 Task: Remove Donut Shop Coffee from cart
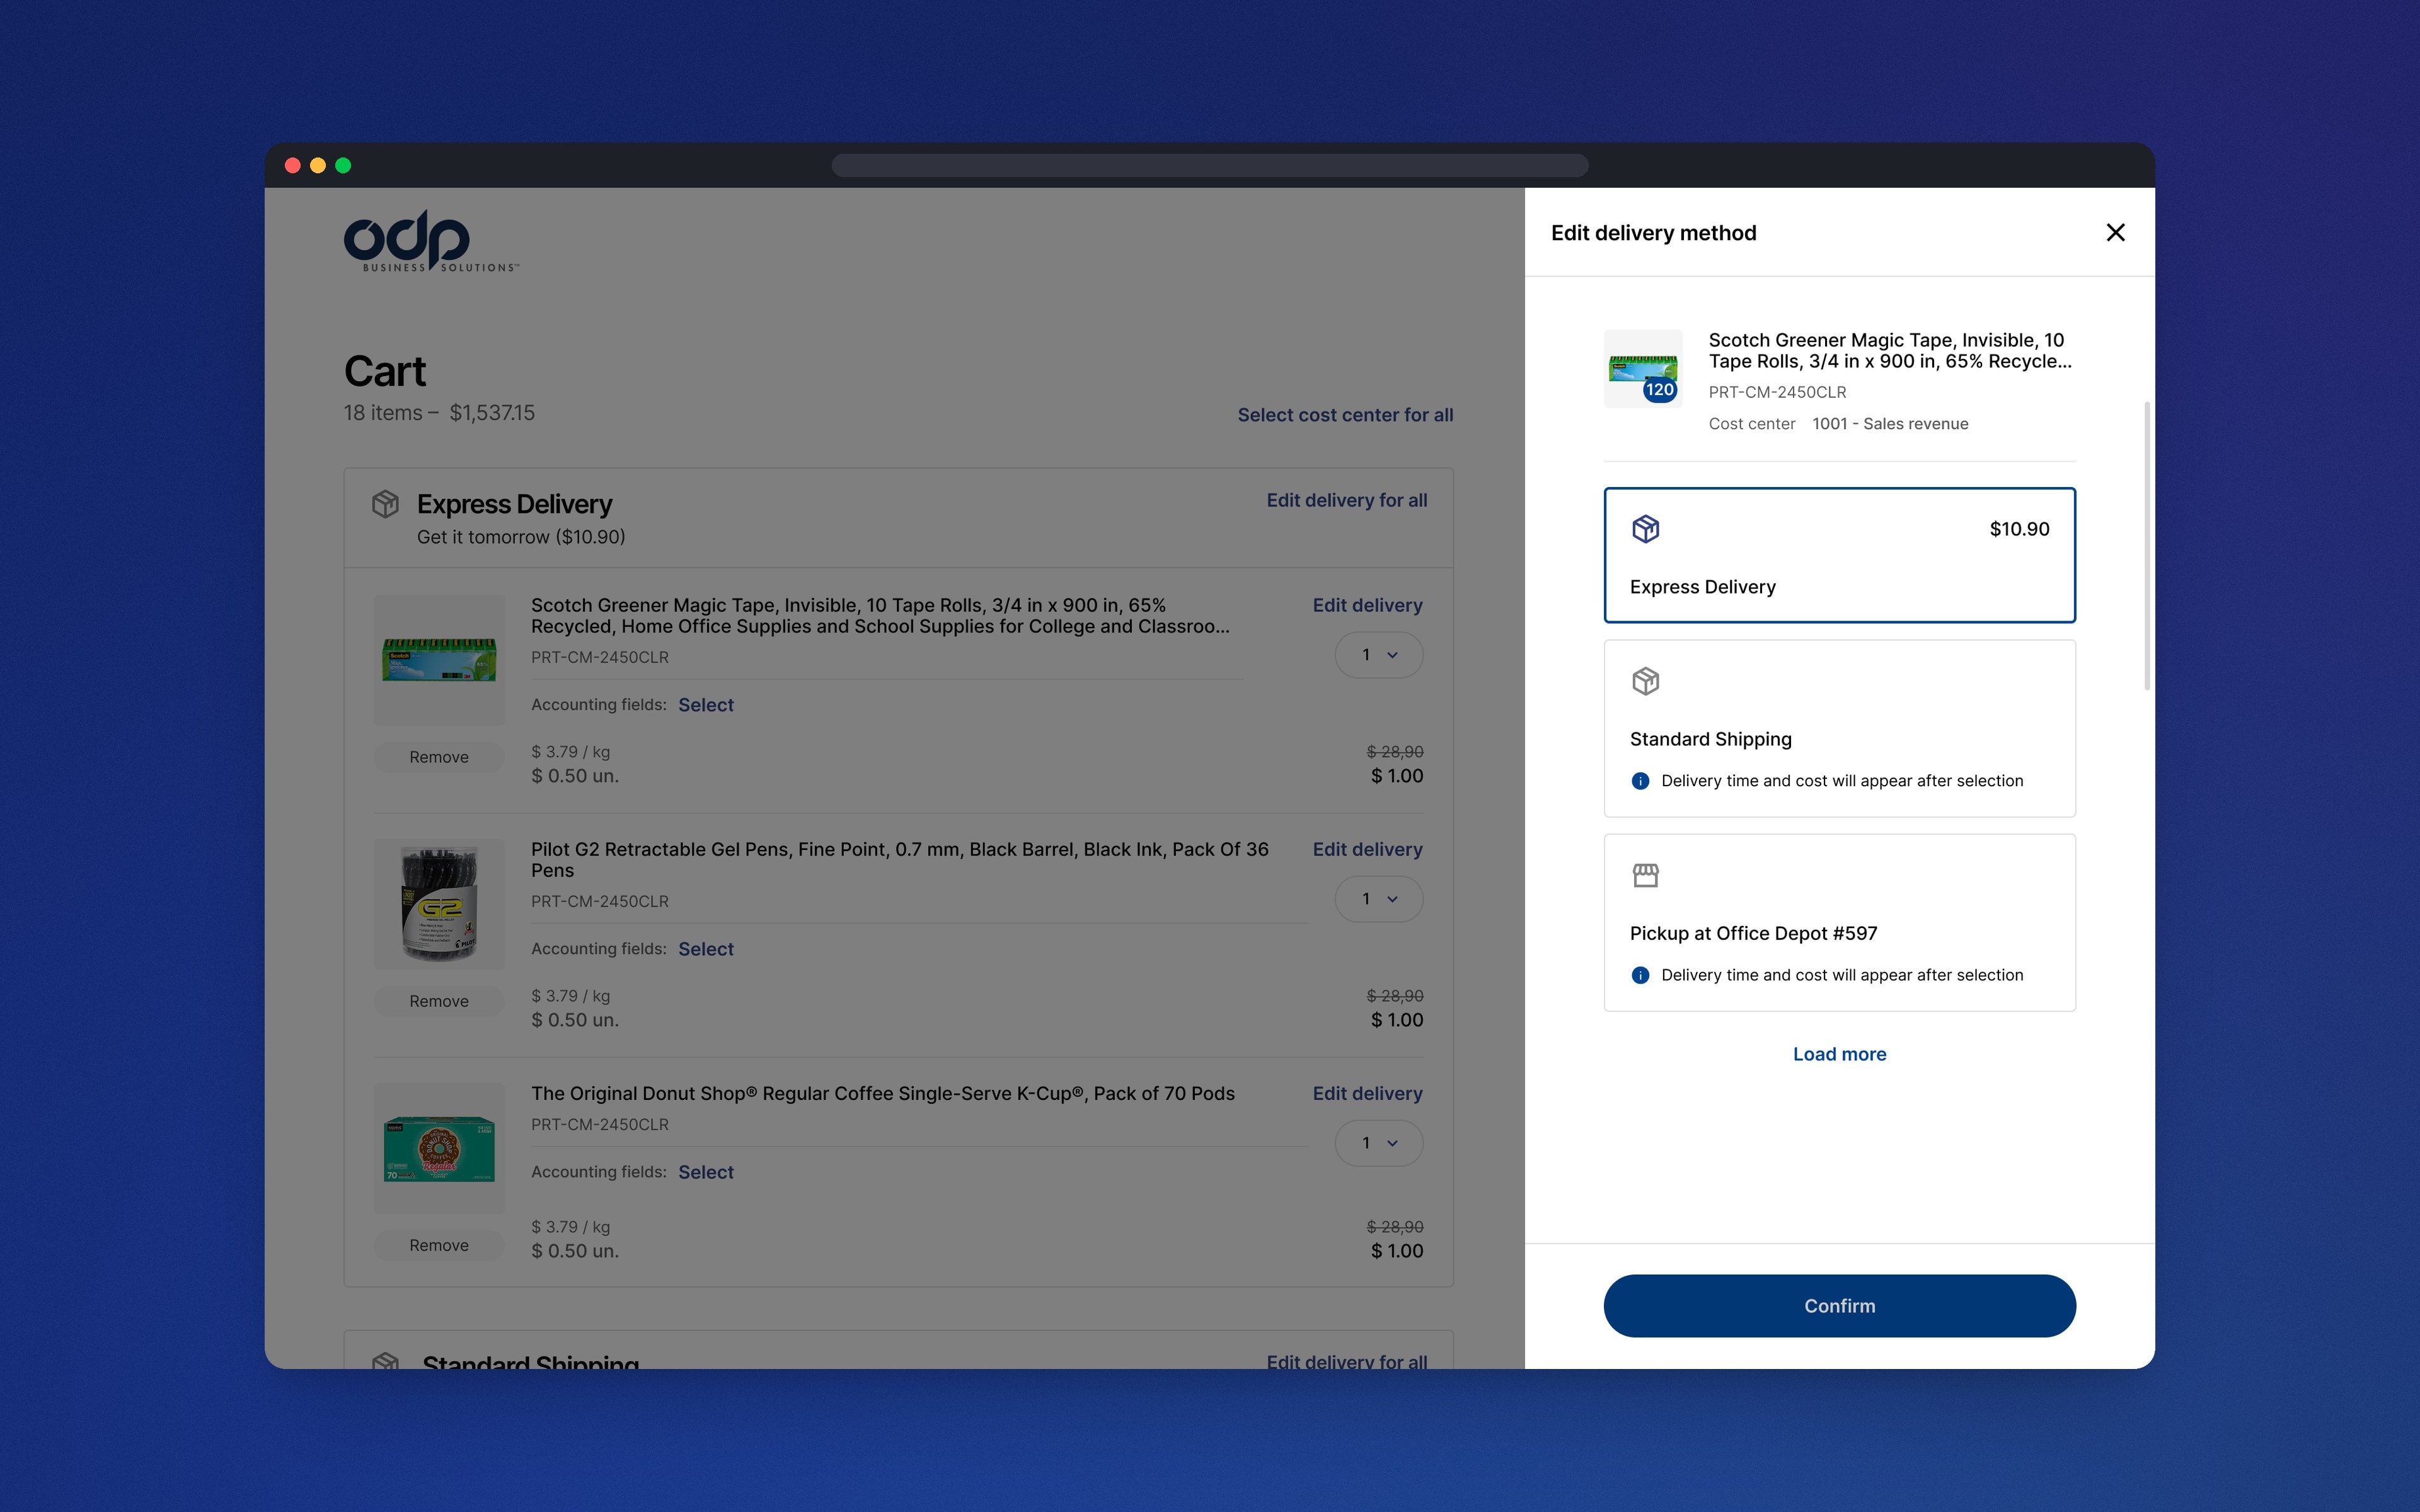(439, 1245)
